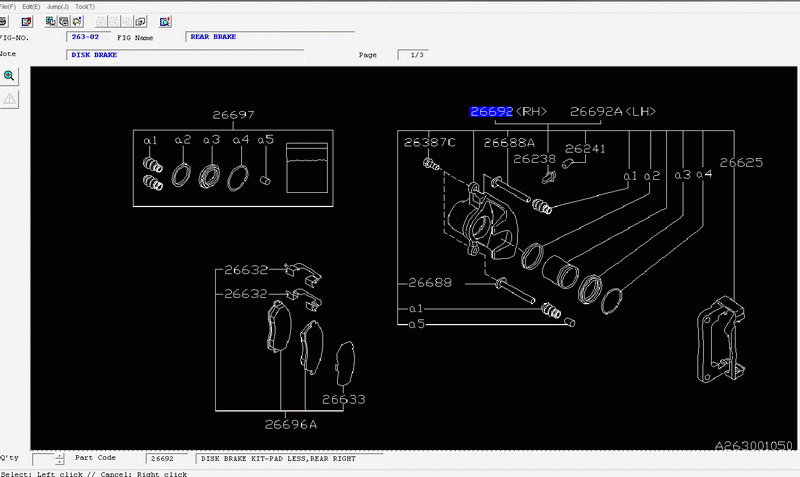
Task: Open the Tool menu
Action: (x=85, y=6)
